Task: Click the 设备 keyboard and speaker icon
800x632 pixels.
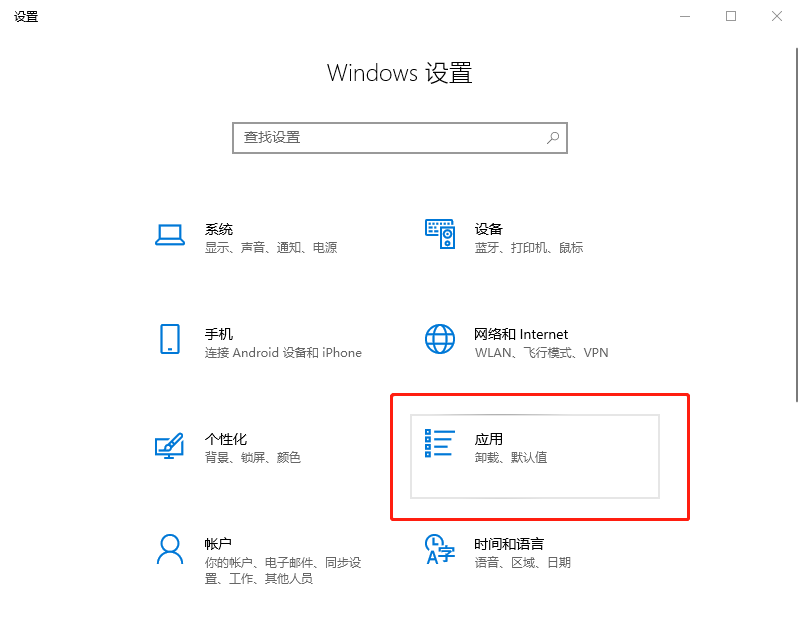Action: pyautogui.click(x=440, y=234)
